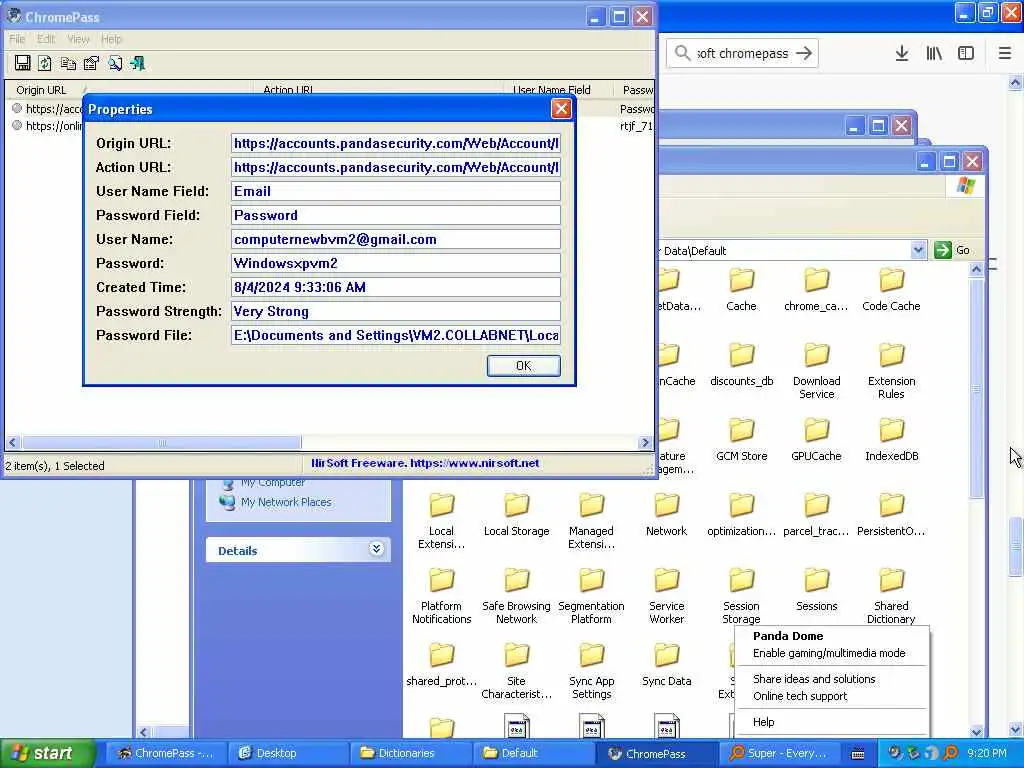Click the Properties toolbar icon in ChromePass
This screenshot has width=1024, height=768.
click(91, 63)
